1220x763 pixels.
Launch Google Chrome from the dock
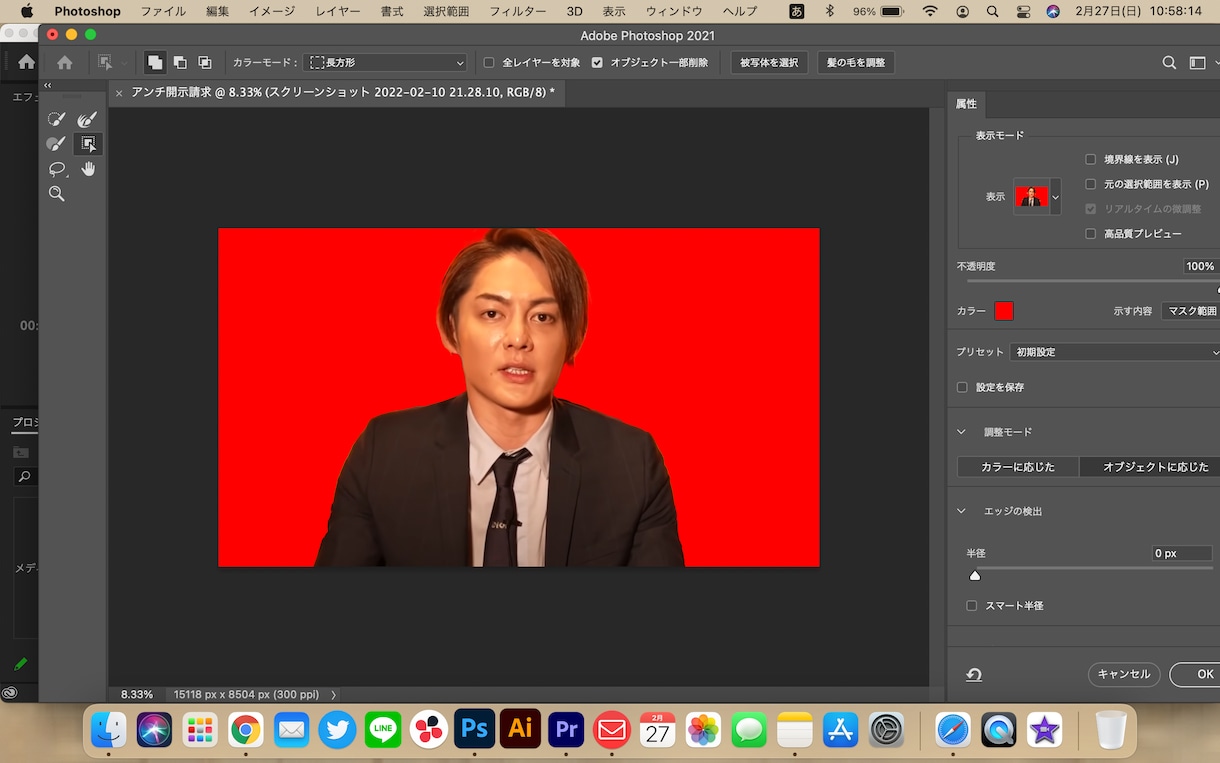click(x=246, y=730)
